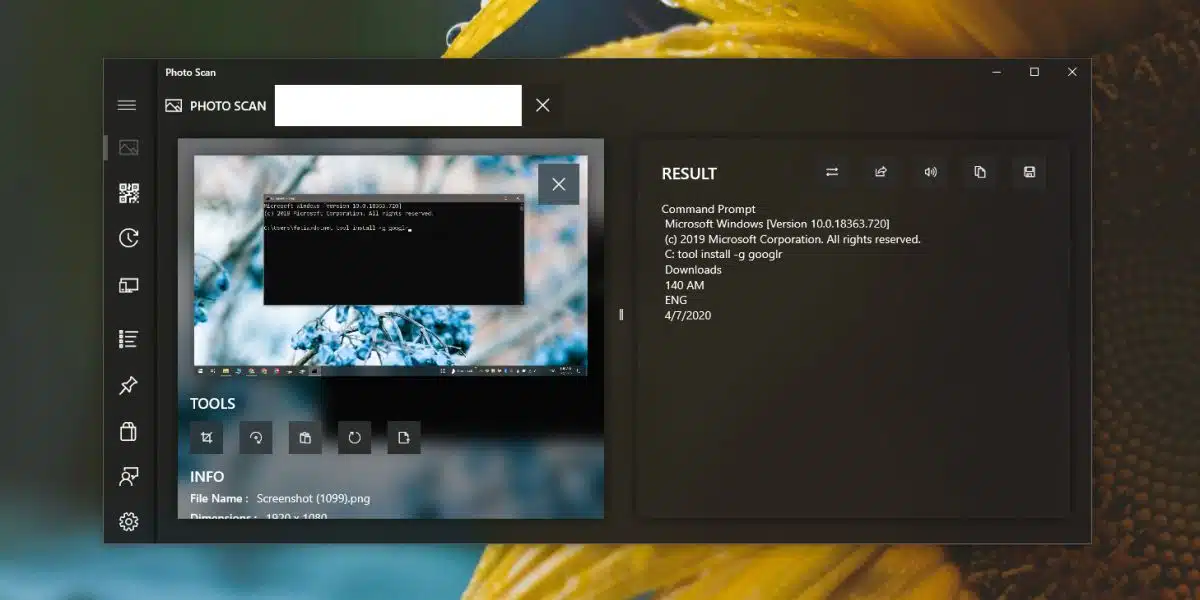The height and width of the screenshot is (600, 1200).
Task: Click 'Microsoft Windows [Version 10.0.18363.720]' text
Action: coord(777,225)
